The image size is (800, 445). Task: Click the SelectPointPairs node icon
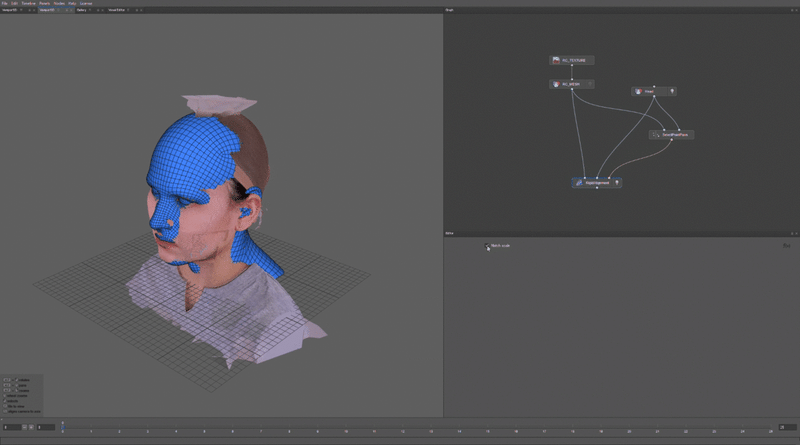pos(656,135)
